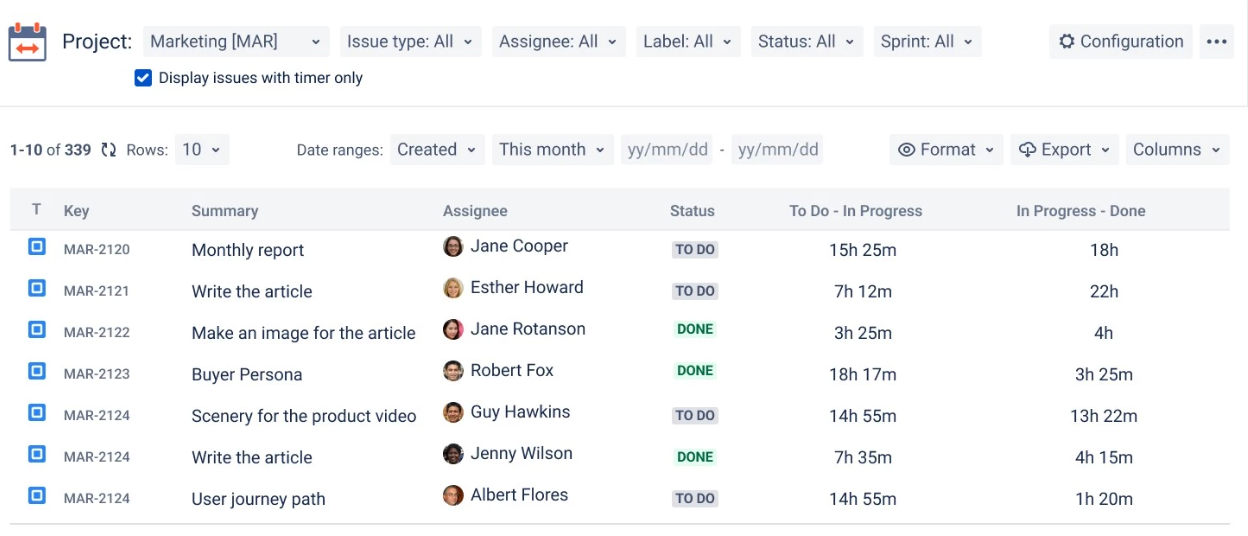Open the This month period dropdown
The image size is (1248, 536).
click(x=552, y=150)
